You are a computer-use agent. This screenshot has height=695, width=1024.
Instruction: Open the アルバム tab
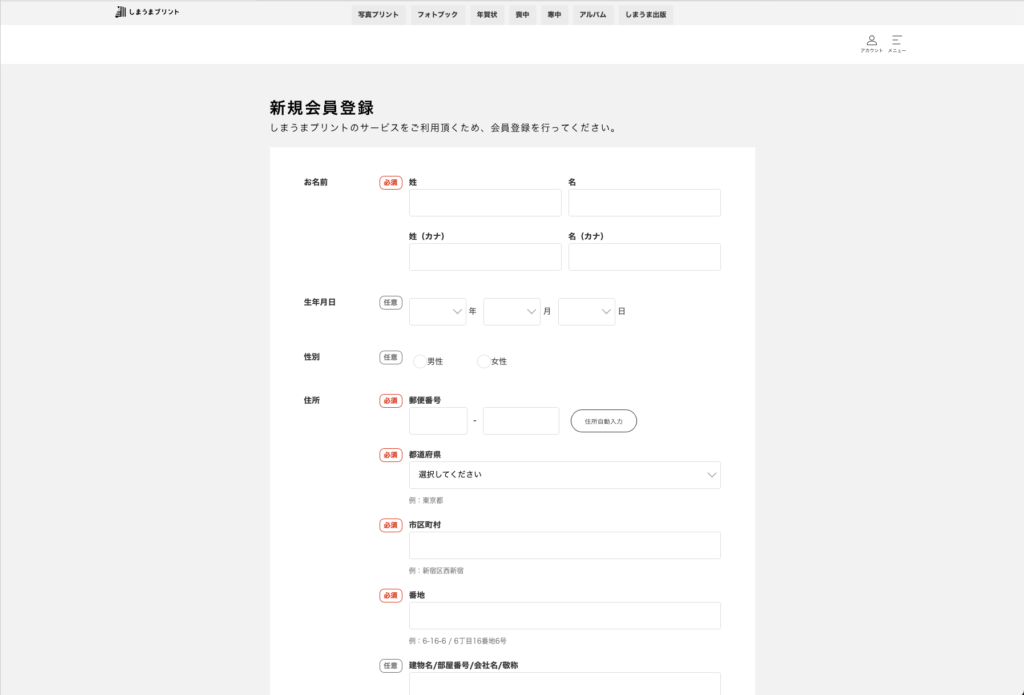592,15
